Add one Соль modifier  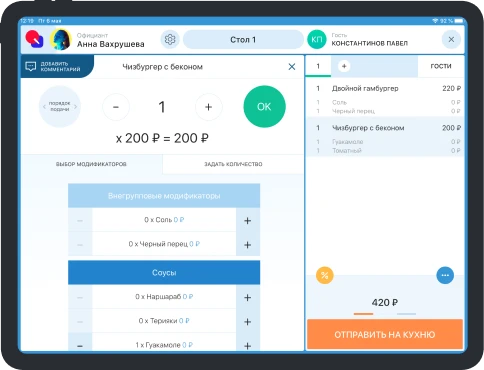tap(248, 220)
